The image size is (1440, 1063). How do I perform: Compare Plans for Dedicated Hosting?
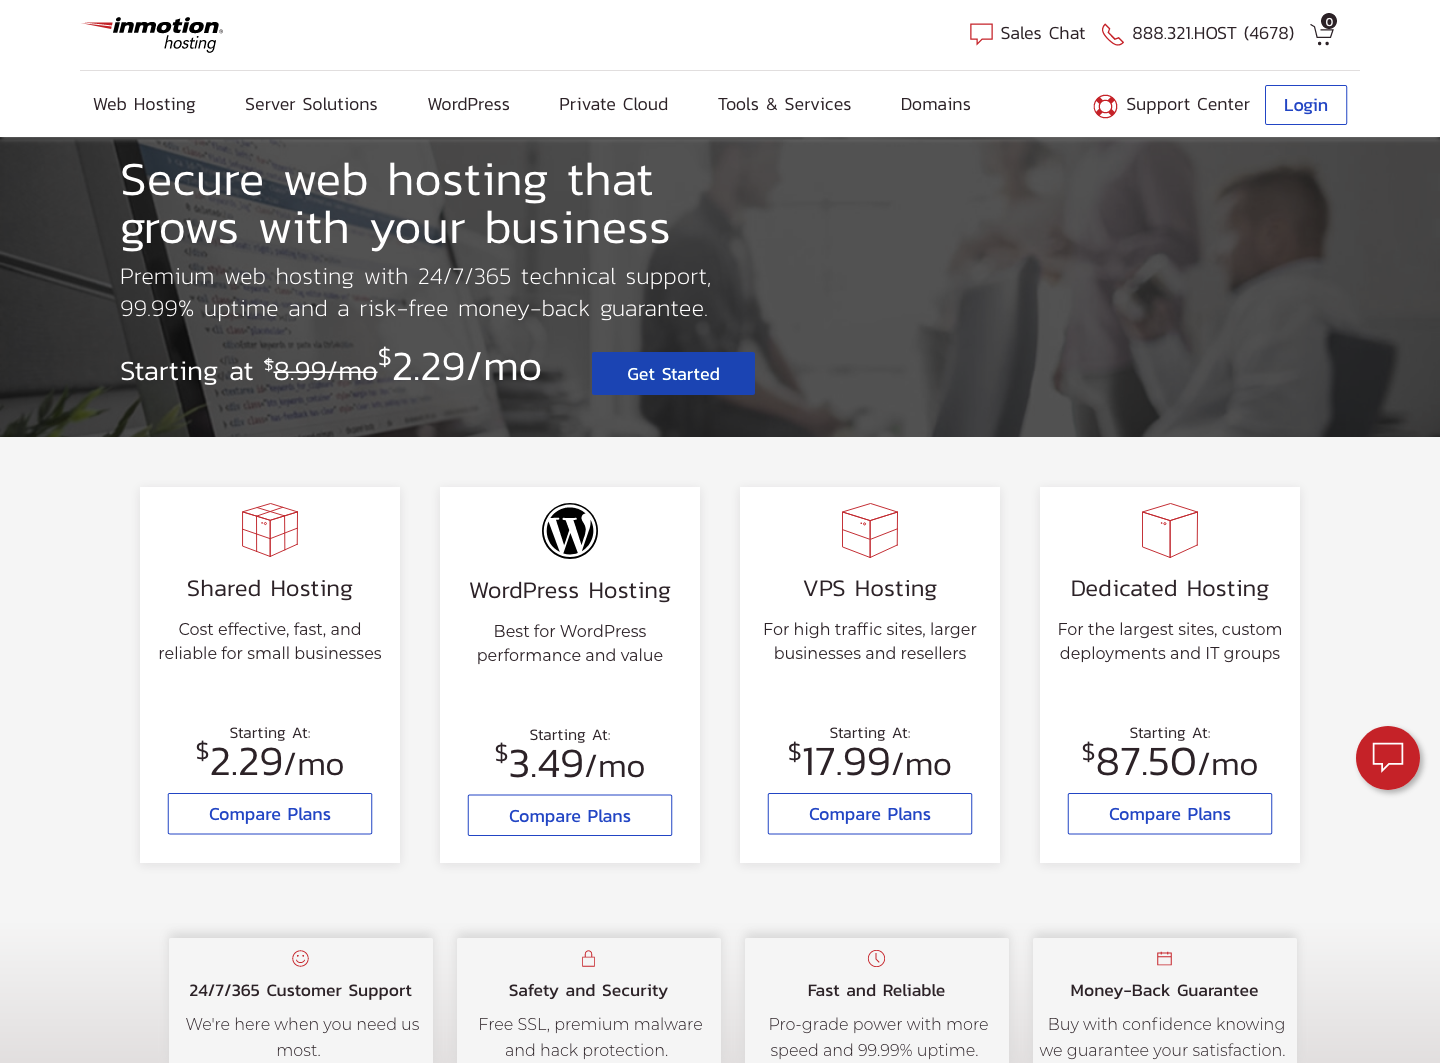point(1170,814)
